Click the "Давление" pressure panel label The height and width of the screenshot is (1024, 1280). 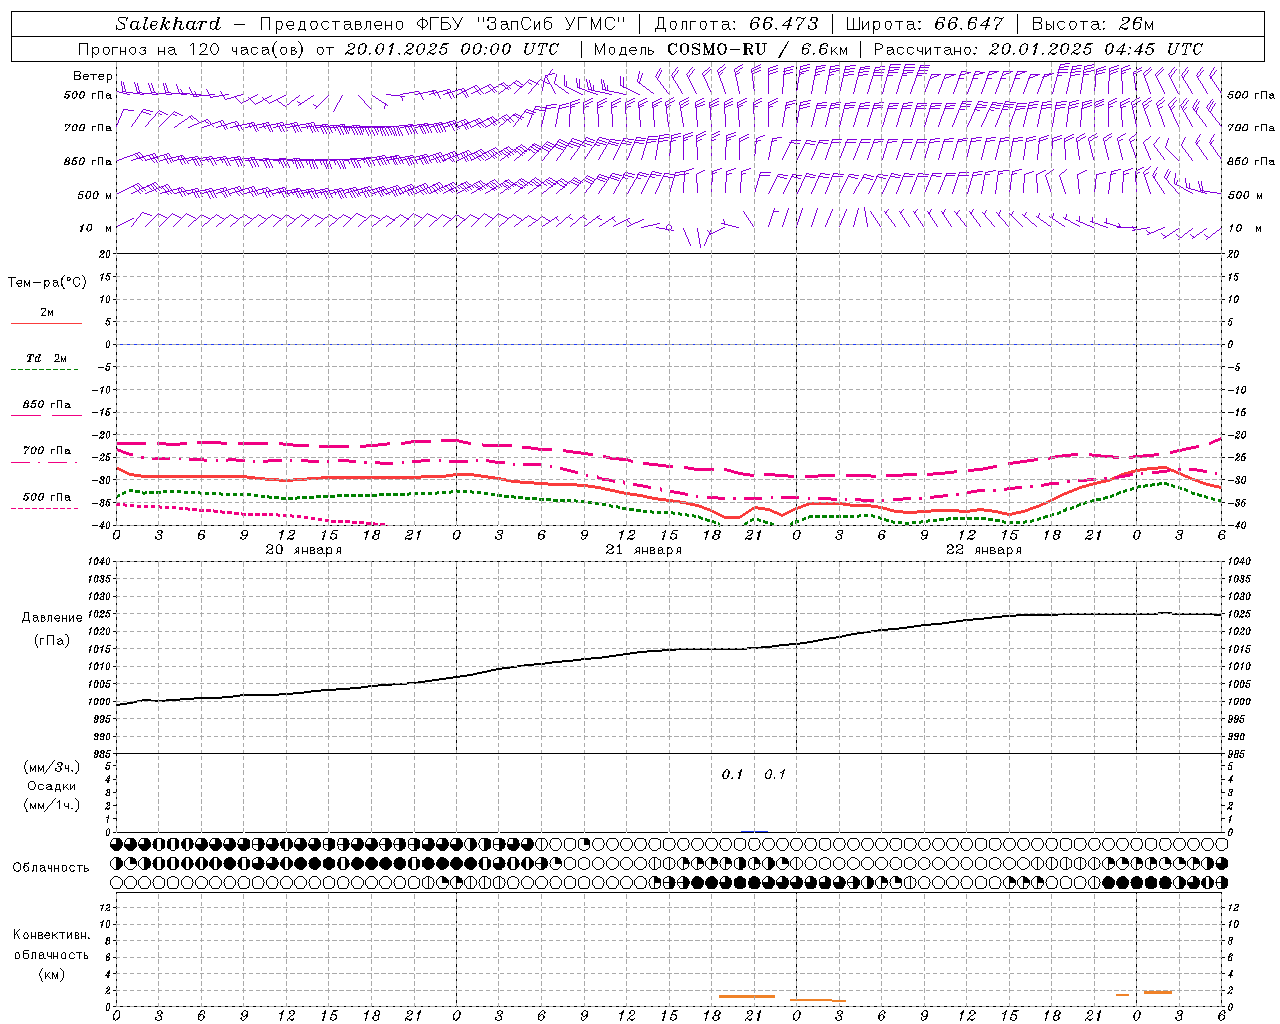click(52, 617)
